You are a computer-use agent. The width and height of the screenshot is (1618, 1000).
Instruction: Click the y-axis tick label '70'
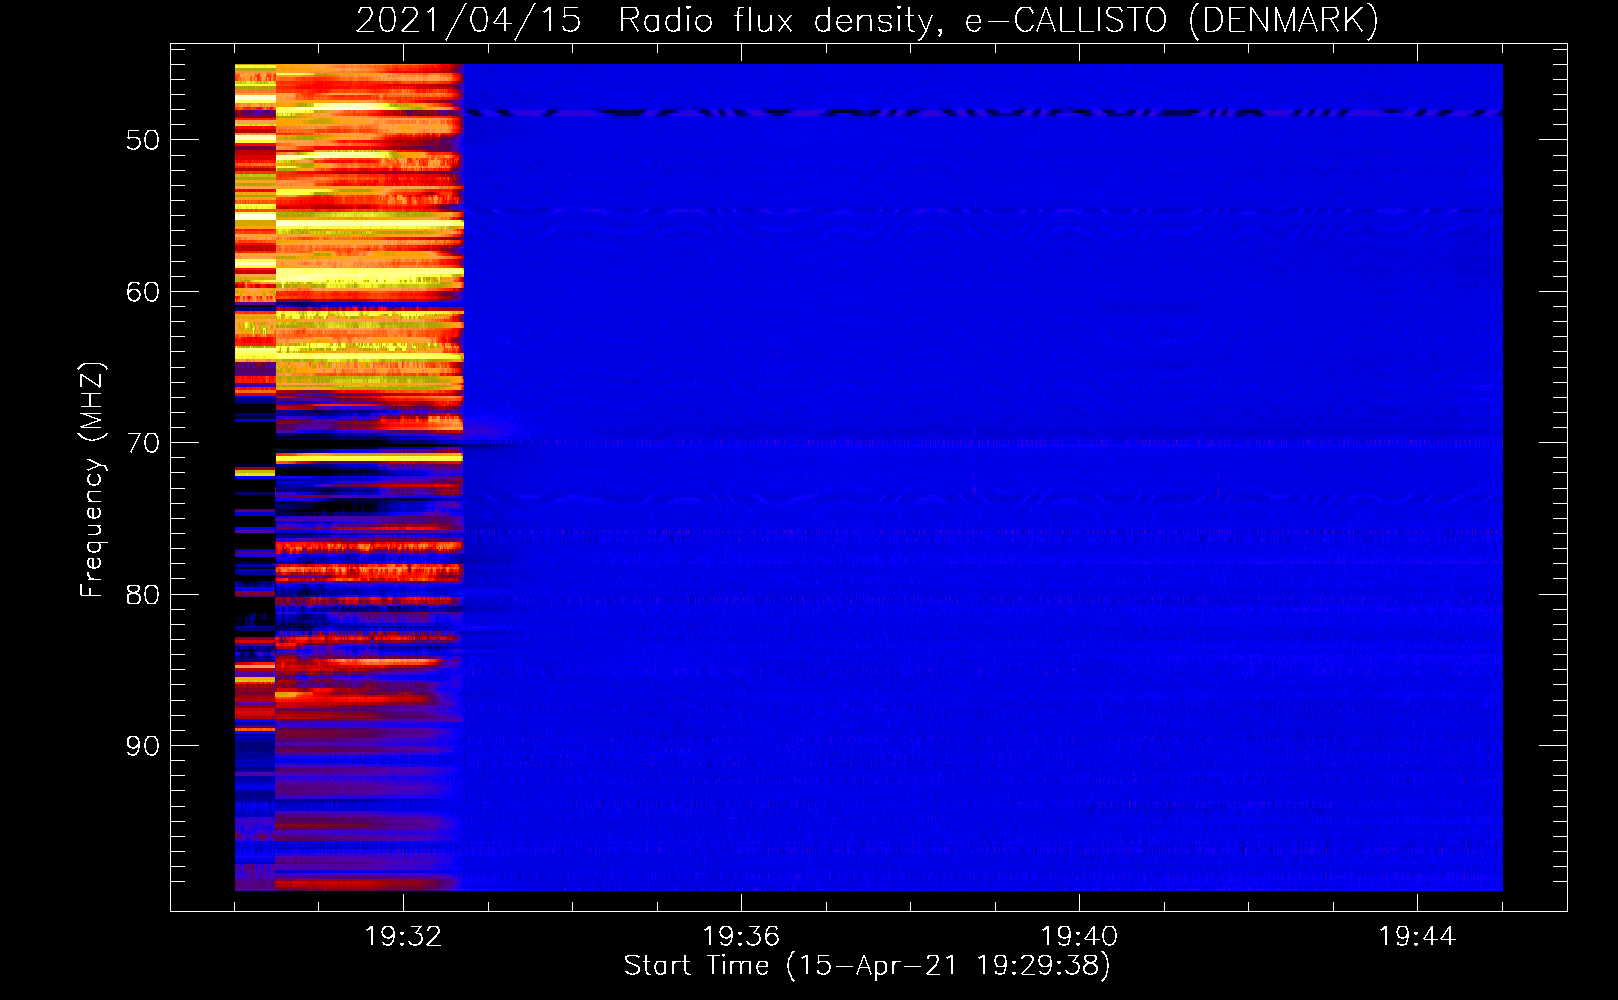143,443
